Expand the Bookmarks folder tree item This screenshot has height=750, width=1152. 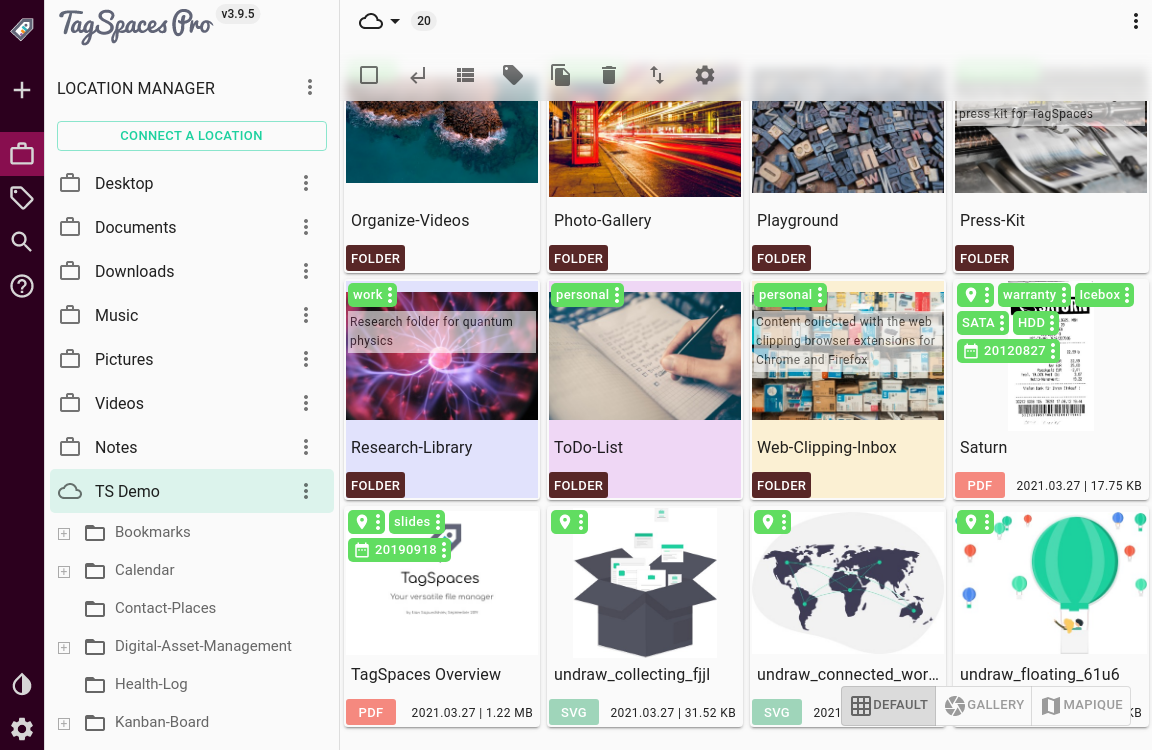tap(63, 533)
